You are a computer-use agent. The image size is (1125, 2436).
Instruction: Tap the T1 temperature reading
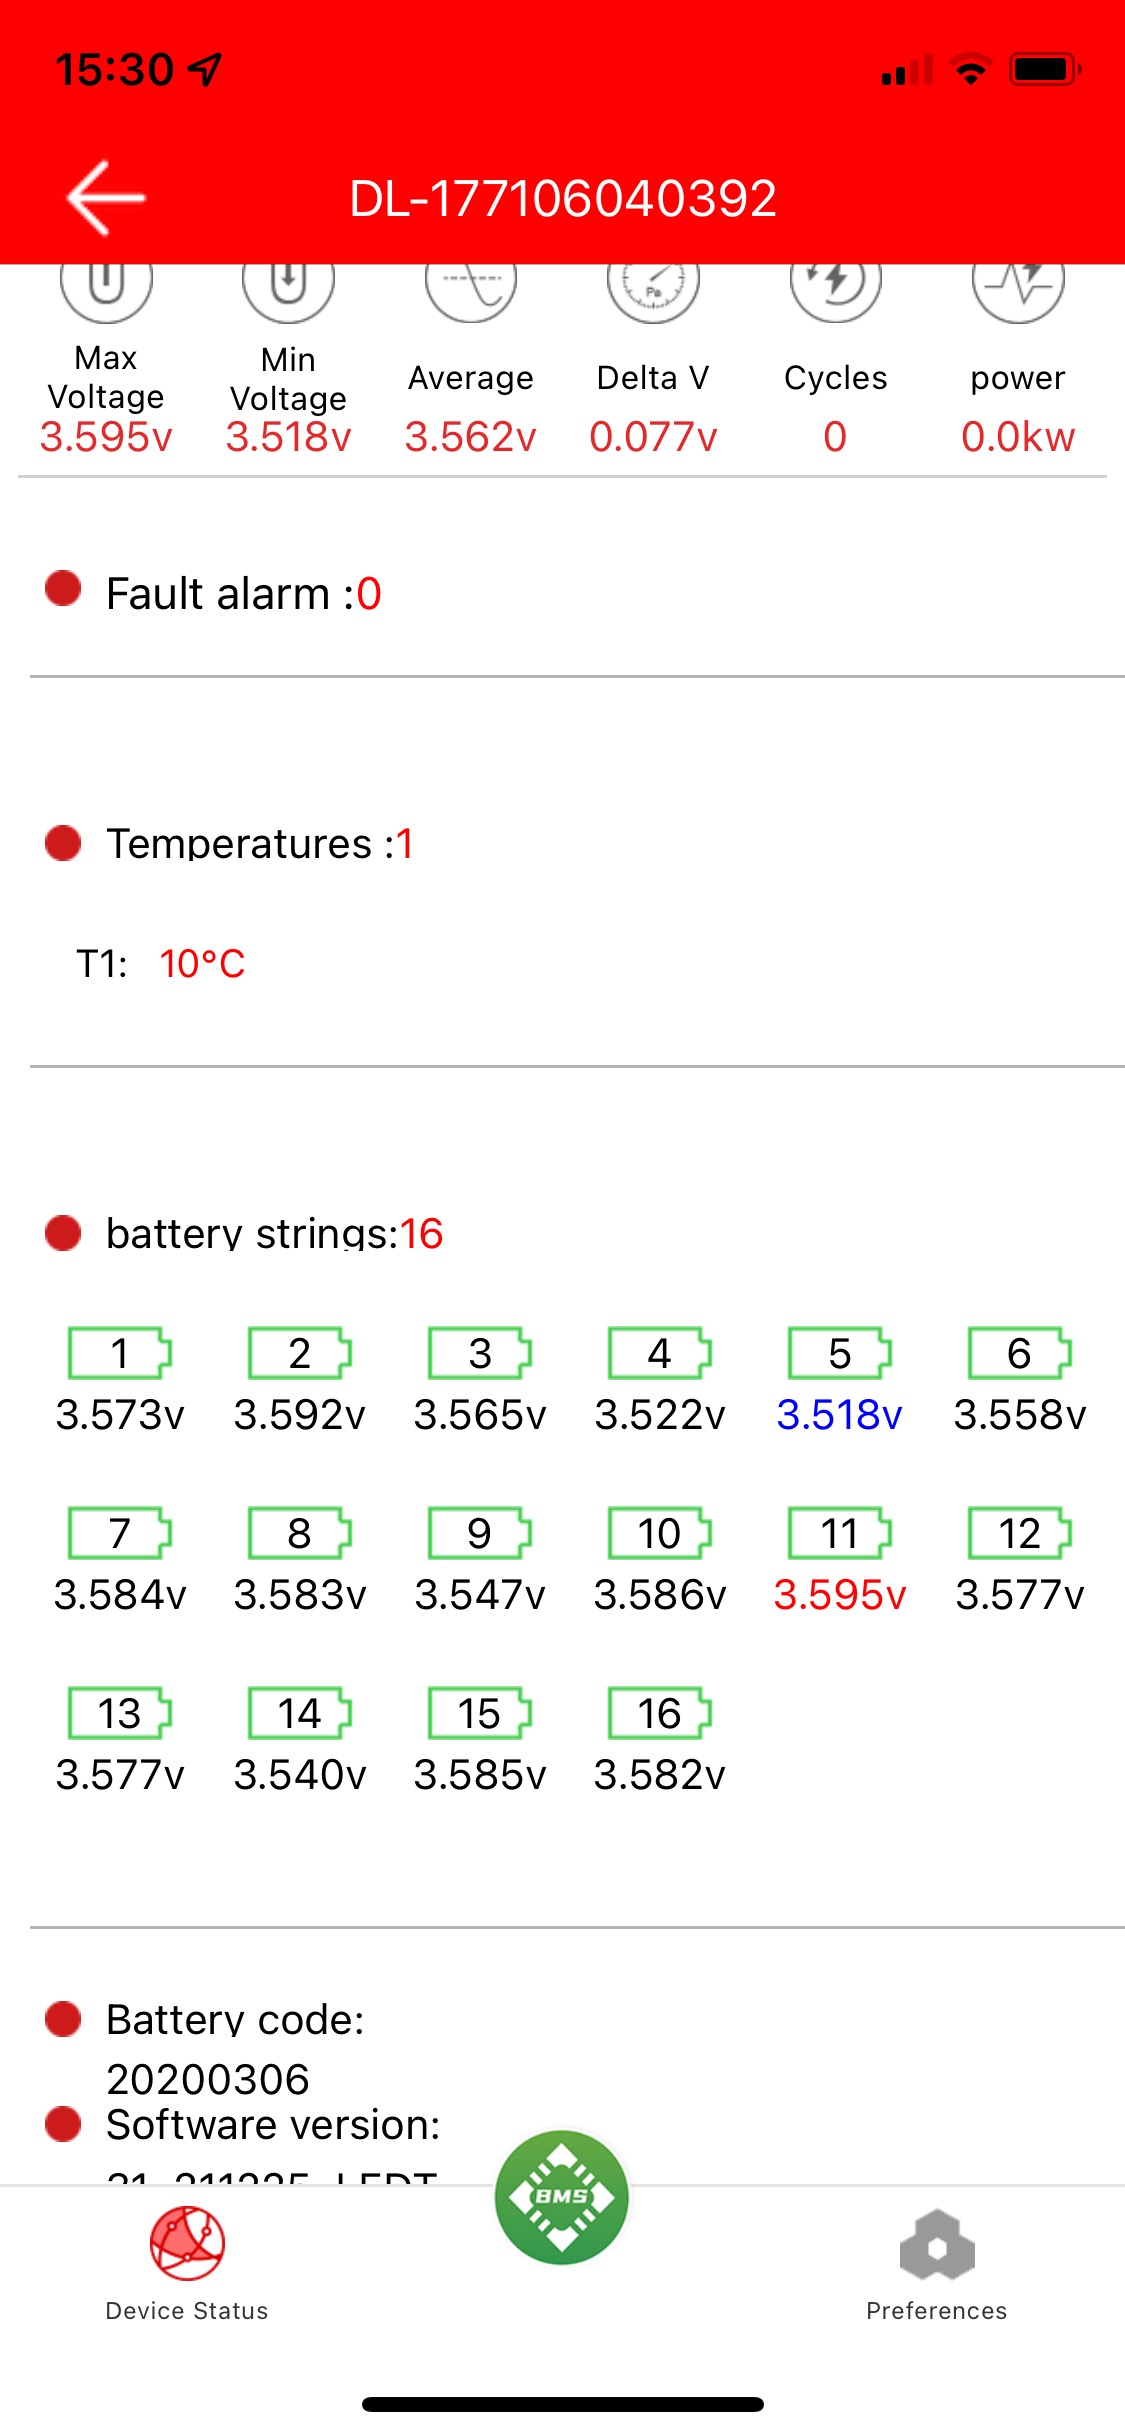coord(201,964)
